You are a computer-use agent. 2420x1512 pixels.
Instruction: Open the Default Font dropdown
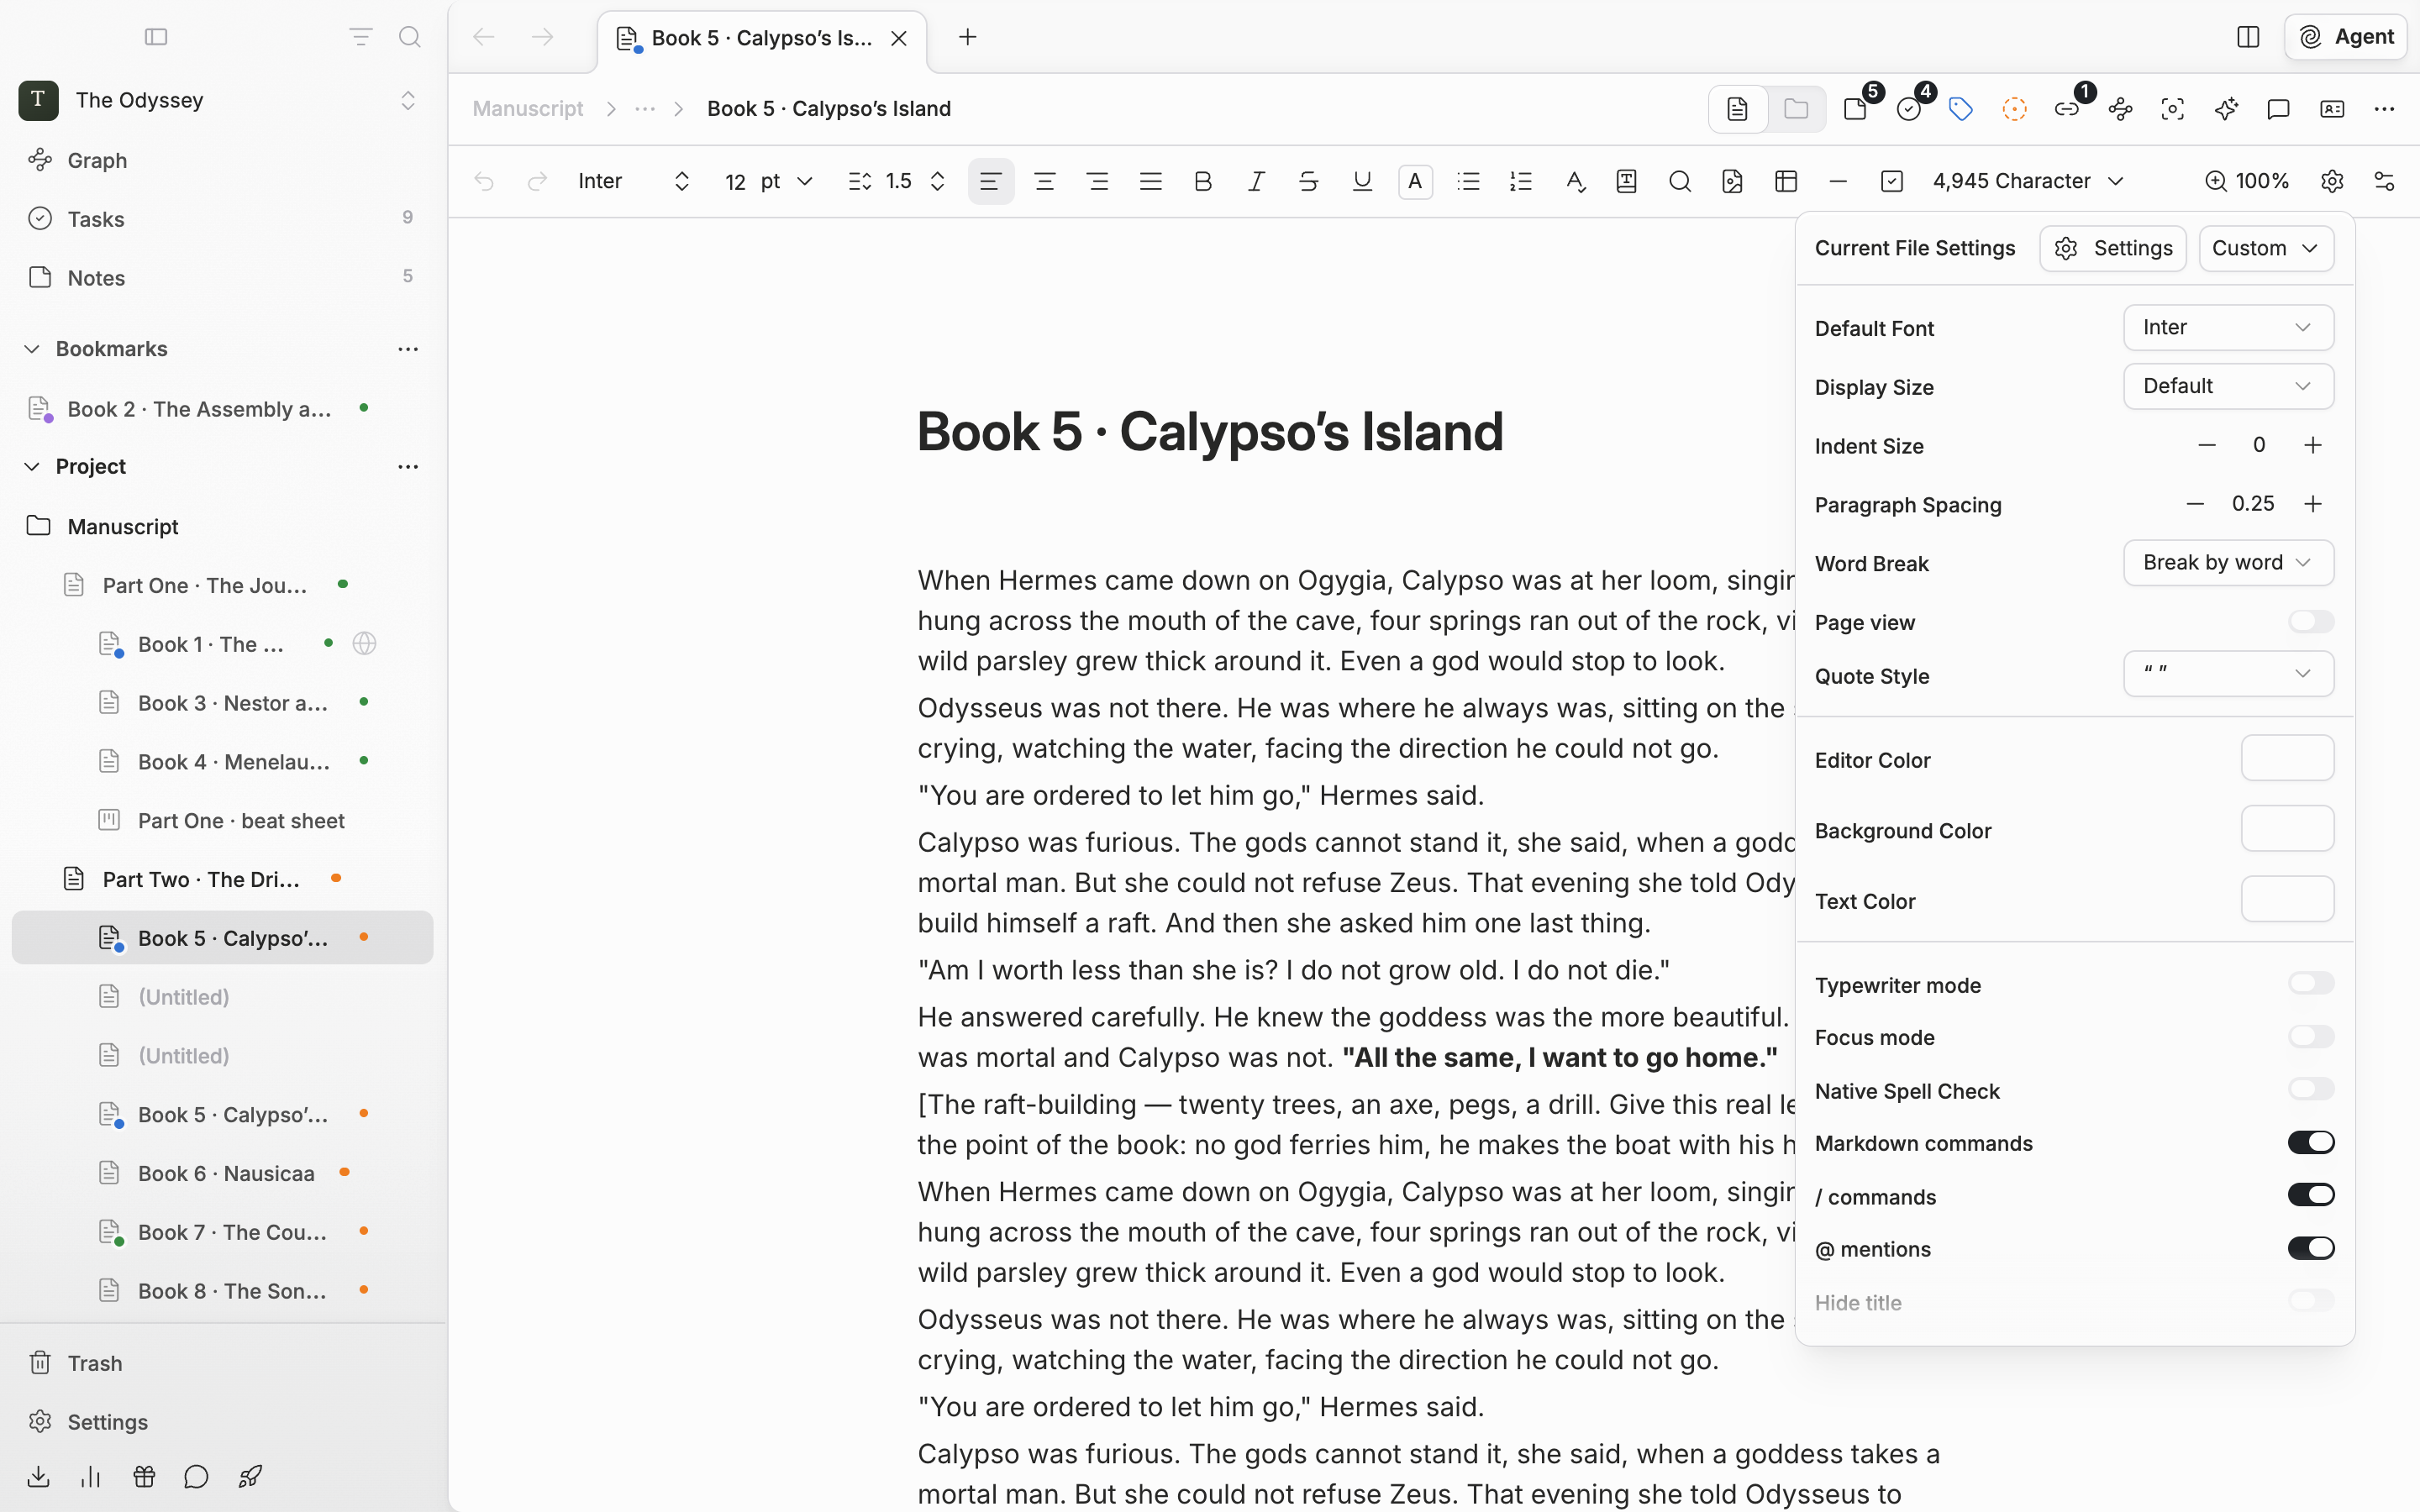(2228, 328)
